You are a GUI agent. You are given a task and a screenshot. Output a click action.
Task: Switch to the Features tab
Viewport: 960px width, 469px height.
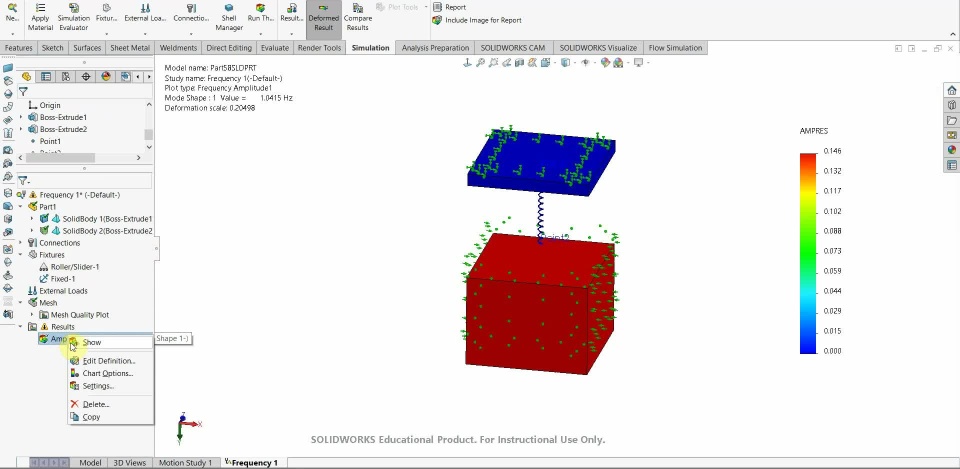click(18, 48)
